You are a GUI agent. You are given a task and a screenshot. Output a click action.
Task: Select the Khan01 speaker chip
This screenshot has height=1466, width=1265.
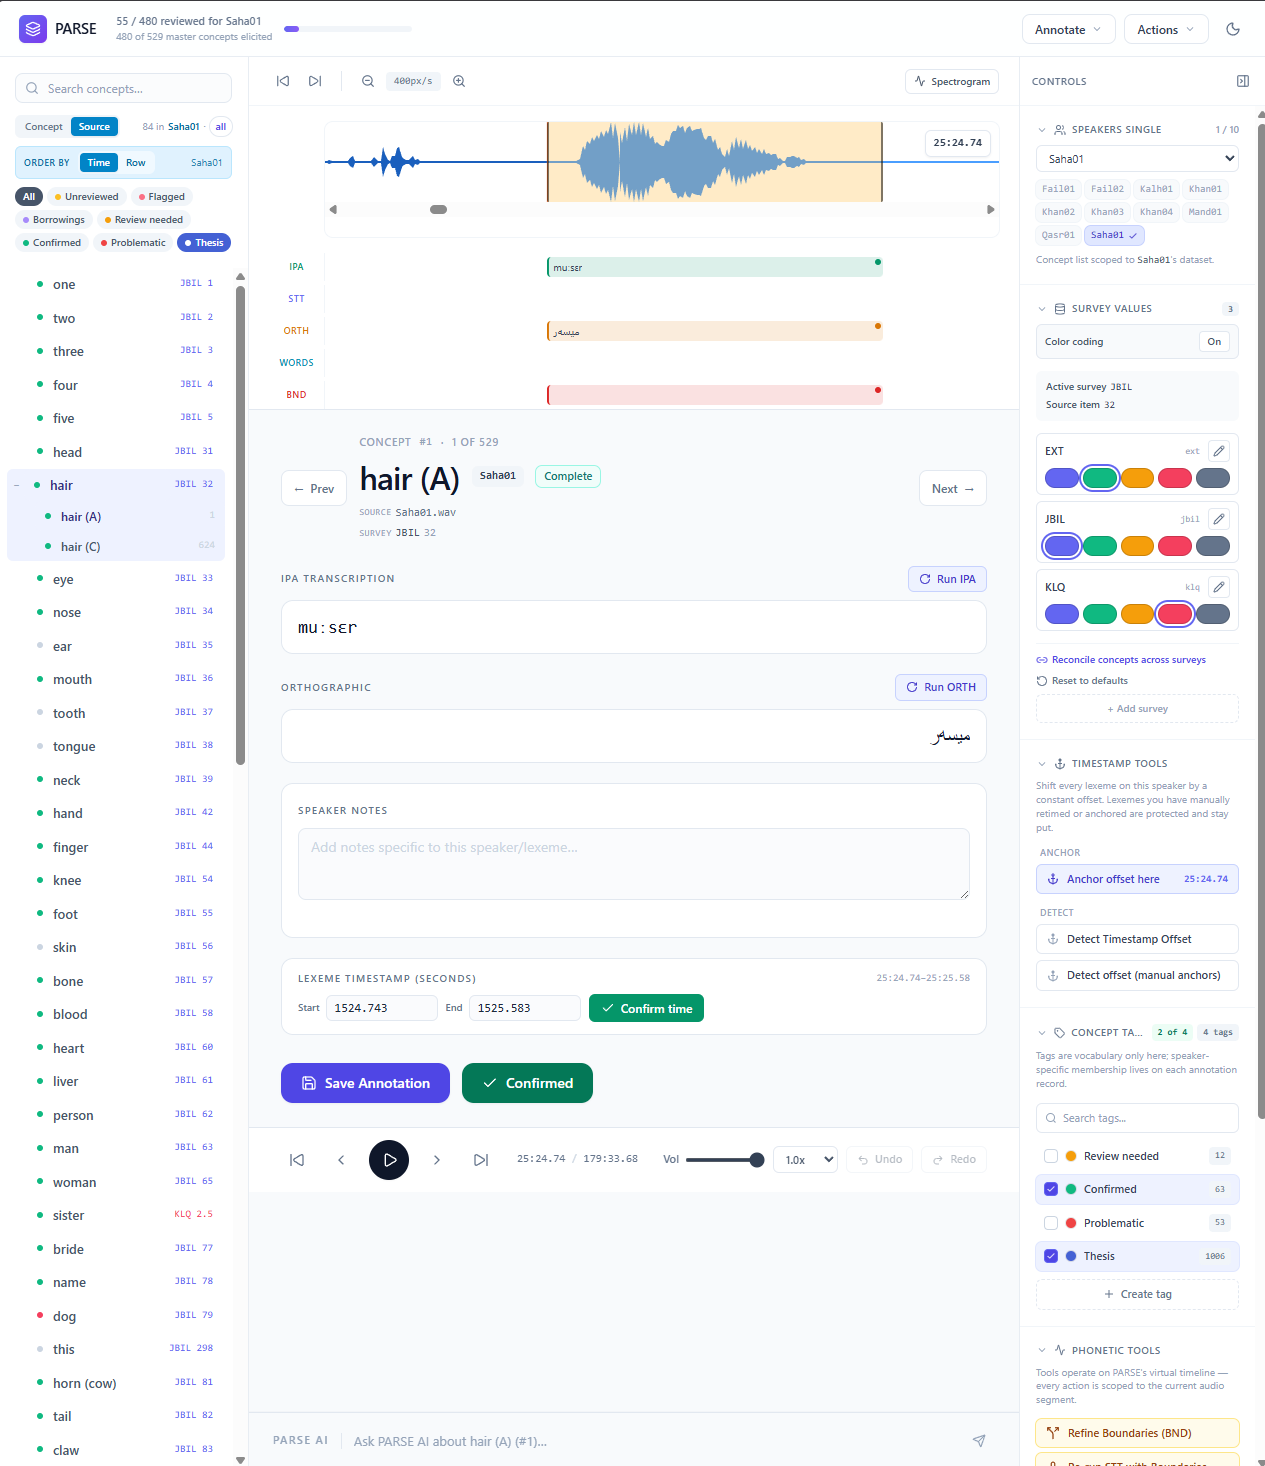[1205, 189]
